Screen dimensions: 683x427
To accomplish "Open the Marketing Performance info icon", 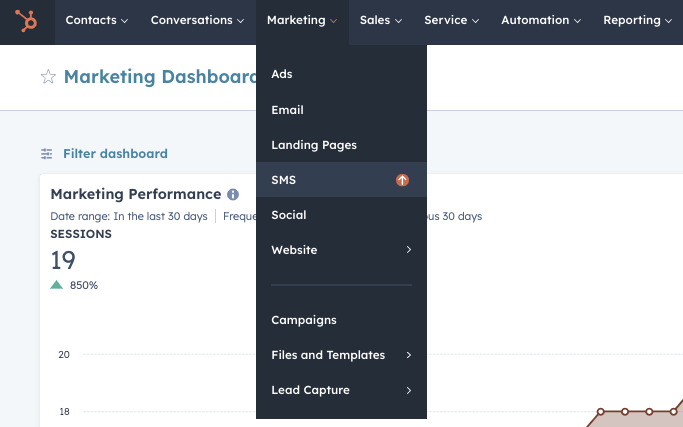I will (x=233, y=194).
